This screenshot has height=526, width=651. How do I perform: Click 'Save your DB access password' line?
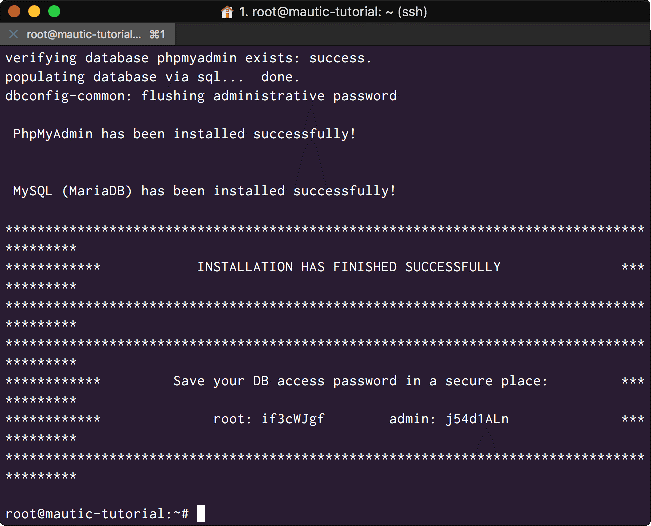(360, 381)
